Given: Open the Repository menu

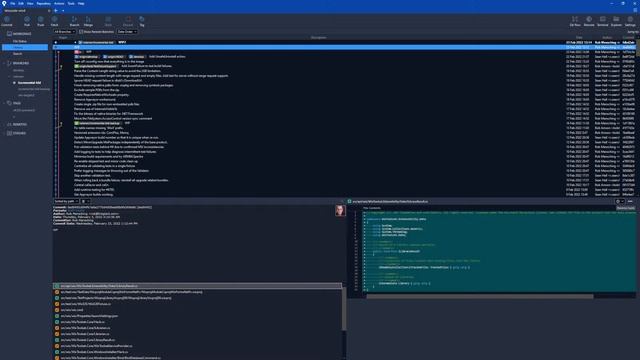Looking at the screenshot, I should coord(44,3).
